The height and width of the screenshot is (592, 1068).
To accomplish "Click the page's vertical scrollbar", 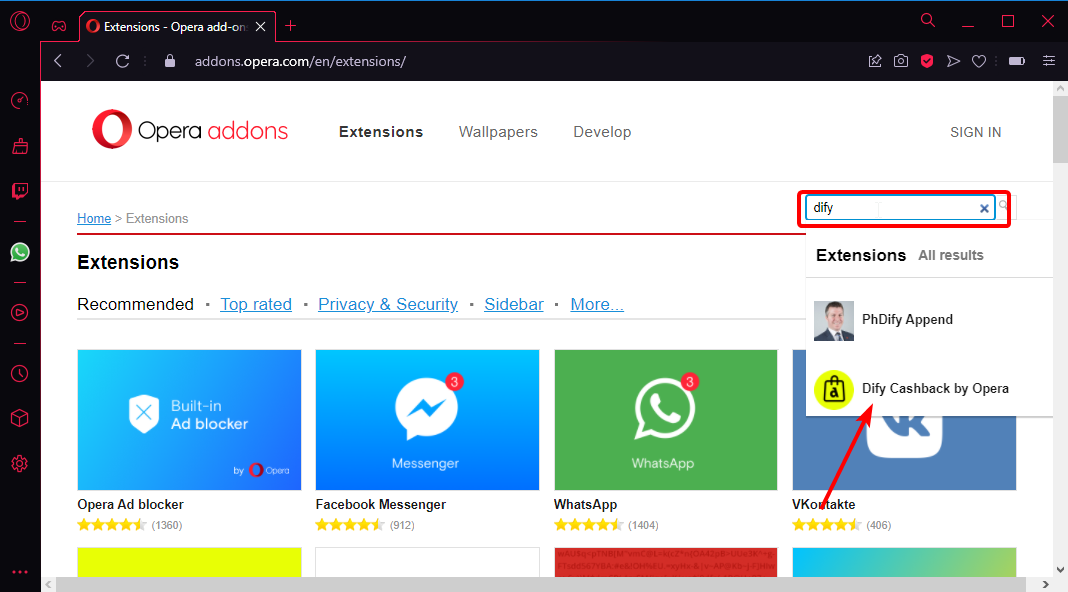I will [x=1061, y=129].
